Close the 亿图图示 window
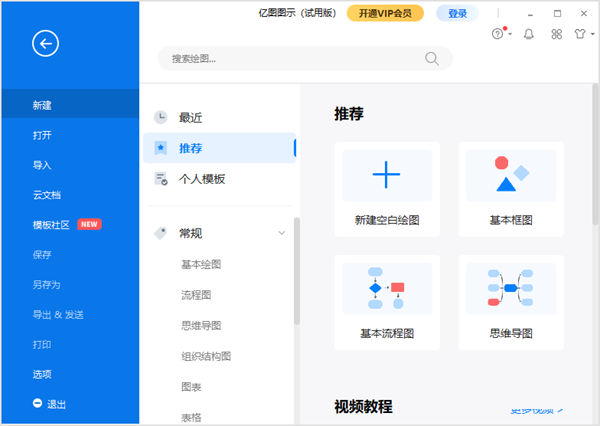 pos(584,14)
